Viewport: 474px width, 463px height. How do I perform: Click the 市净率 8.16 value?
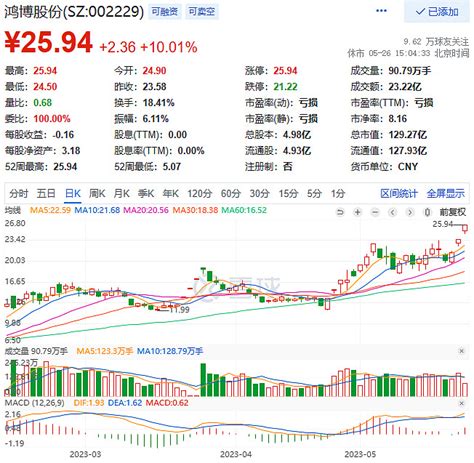click(398, 119)
